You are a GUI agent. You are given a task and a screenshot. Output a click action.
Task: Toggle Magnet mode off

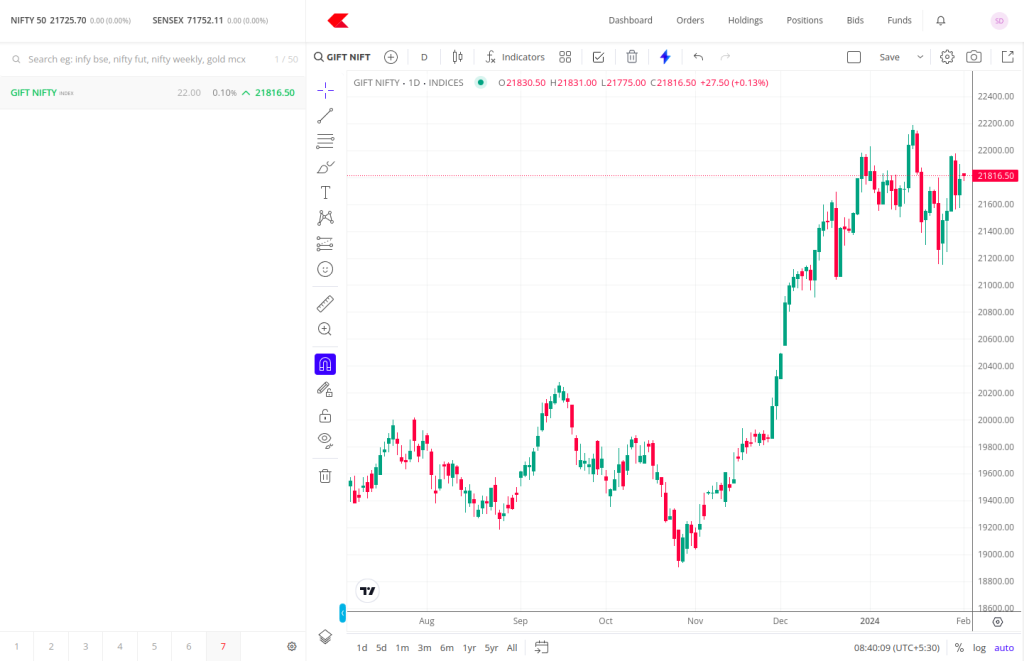[325, 363]
